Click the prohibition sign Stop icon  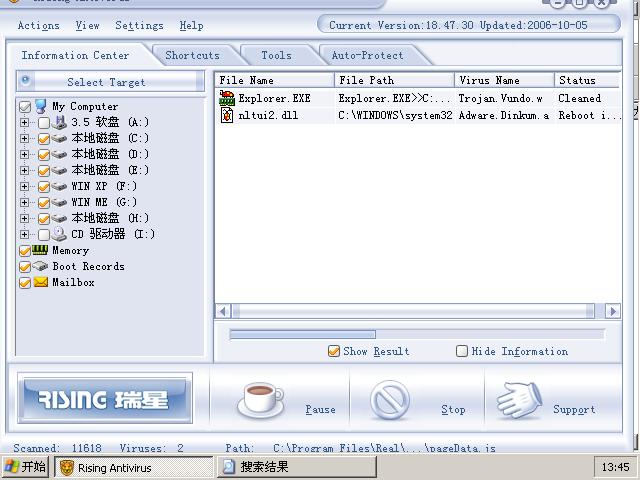point(389,400)
